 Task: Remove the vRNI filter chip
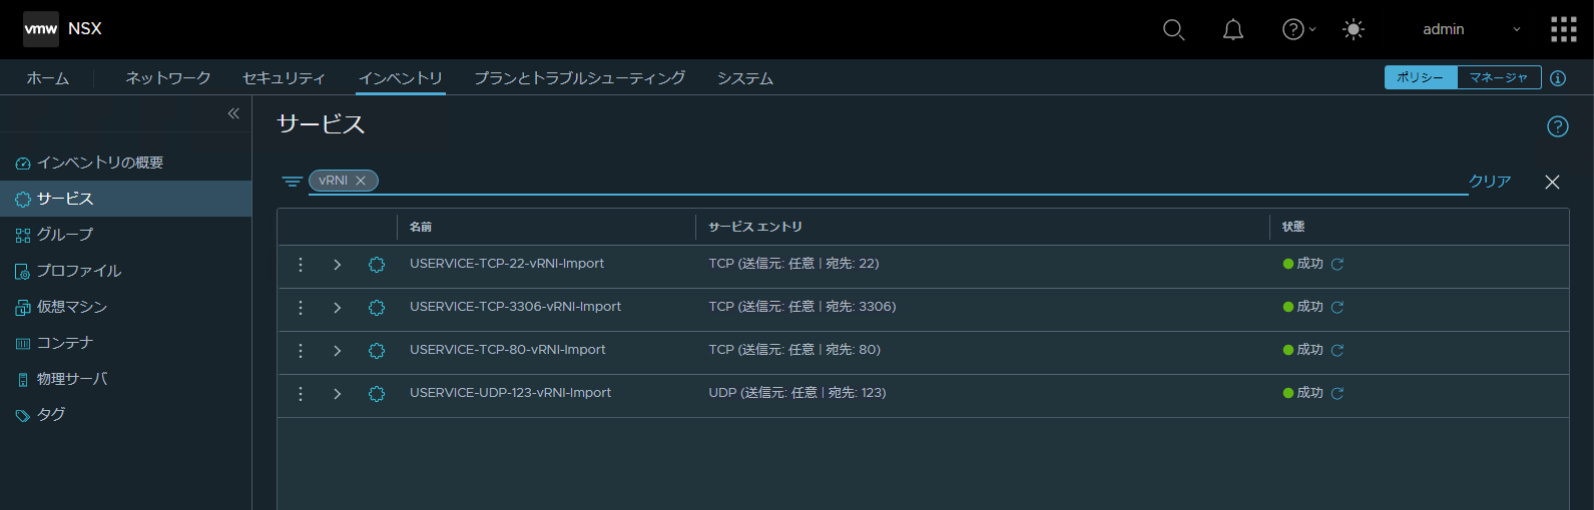(361, 181)
